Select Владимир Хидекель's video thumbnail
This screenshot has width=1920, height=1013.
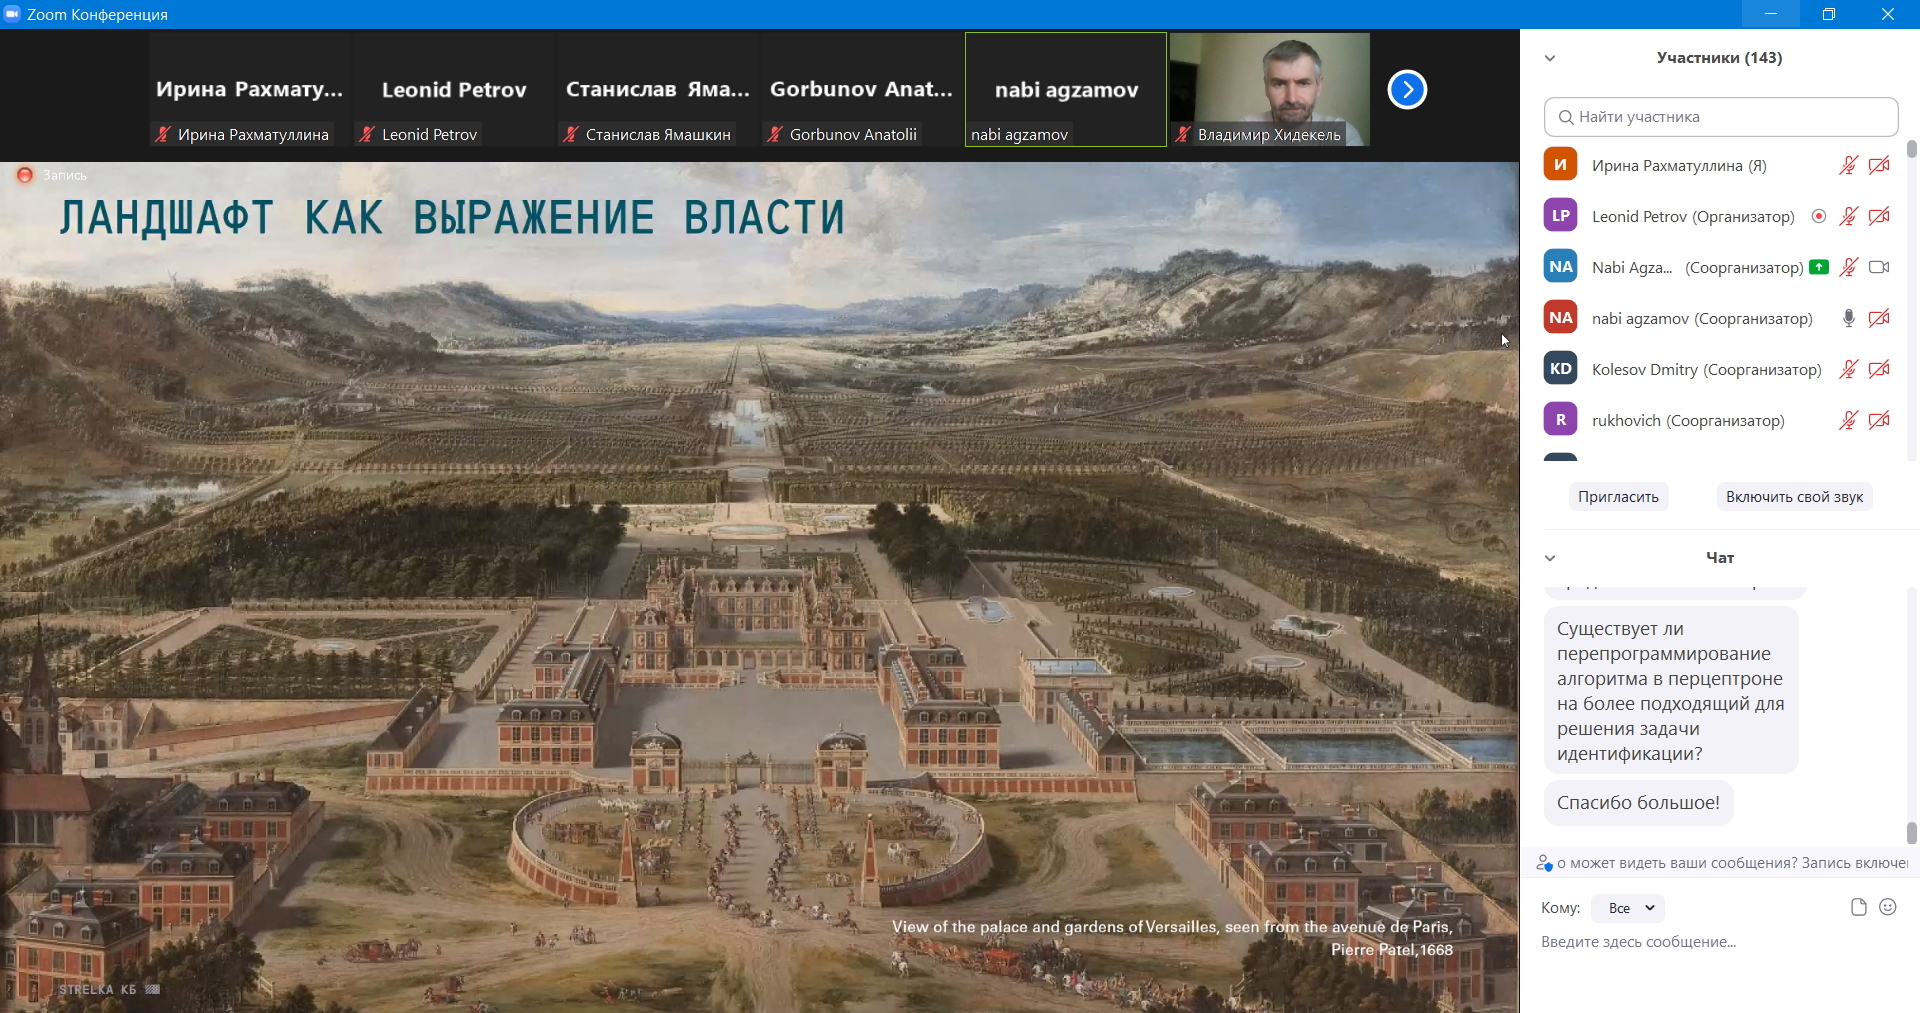[1270, 90]
